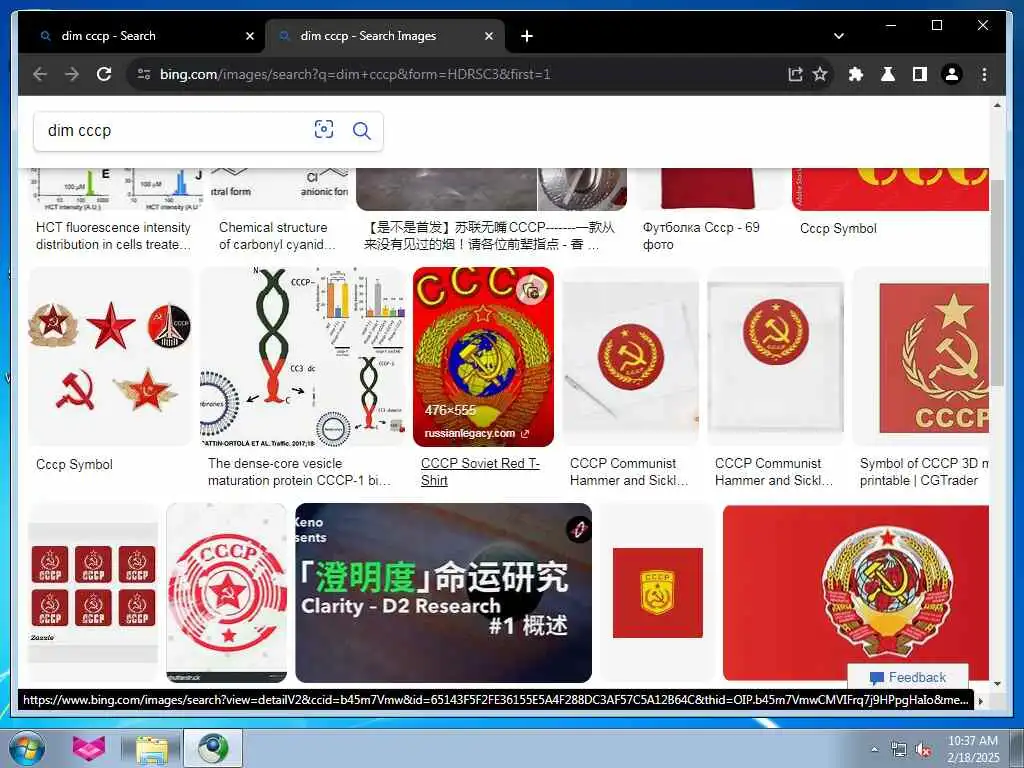Viewport: 1024px width, 768px height.
Task: Open File Explorer from the taskbar
Action: [x=152, y=748]
